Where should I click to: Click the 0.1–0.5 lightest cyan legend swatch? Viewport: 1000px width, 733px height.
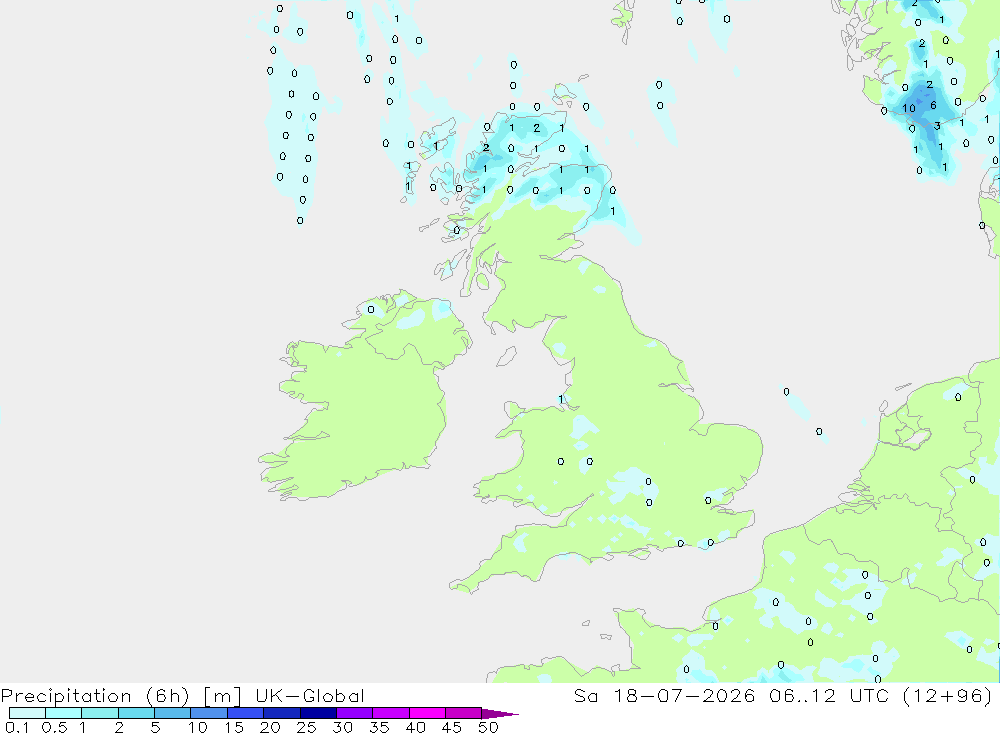(27, 713)
